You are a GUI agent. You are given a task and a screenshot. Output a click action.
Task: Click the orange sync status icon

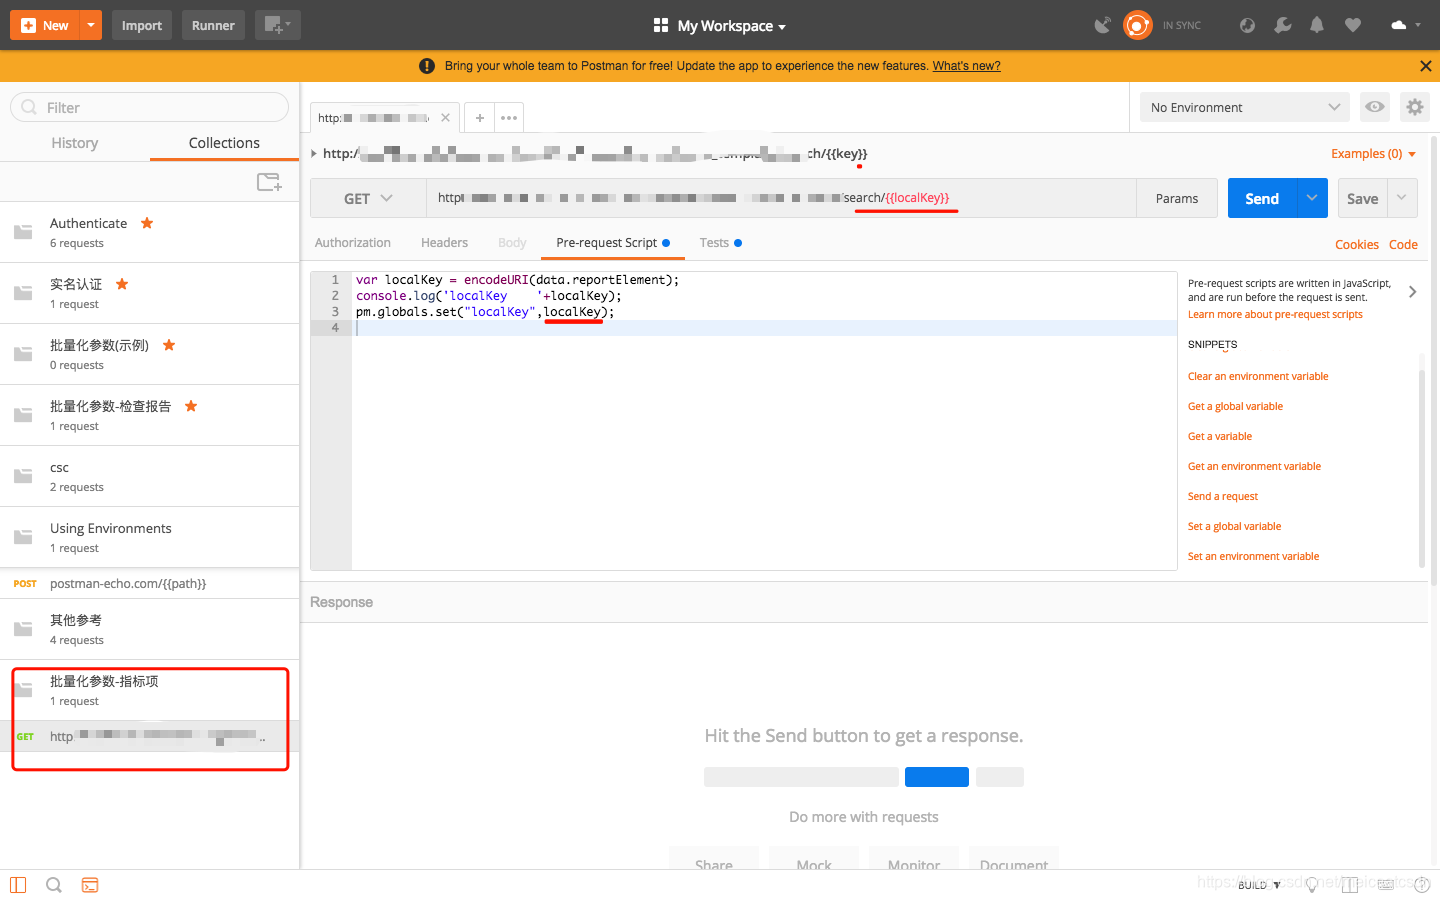[x=1138, y=25]
